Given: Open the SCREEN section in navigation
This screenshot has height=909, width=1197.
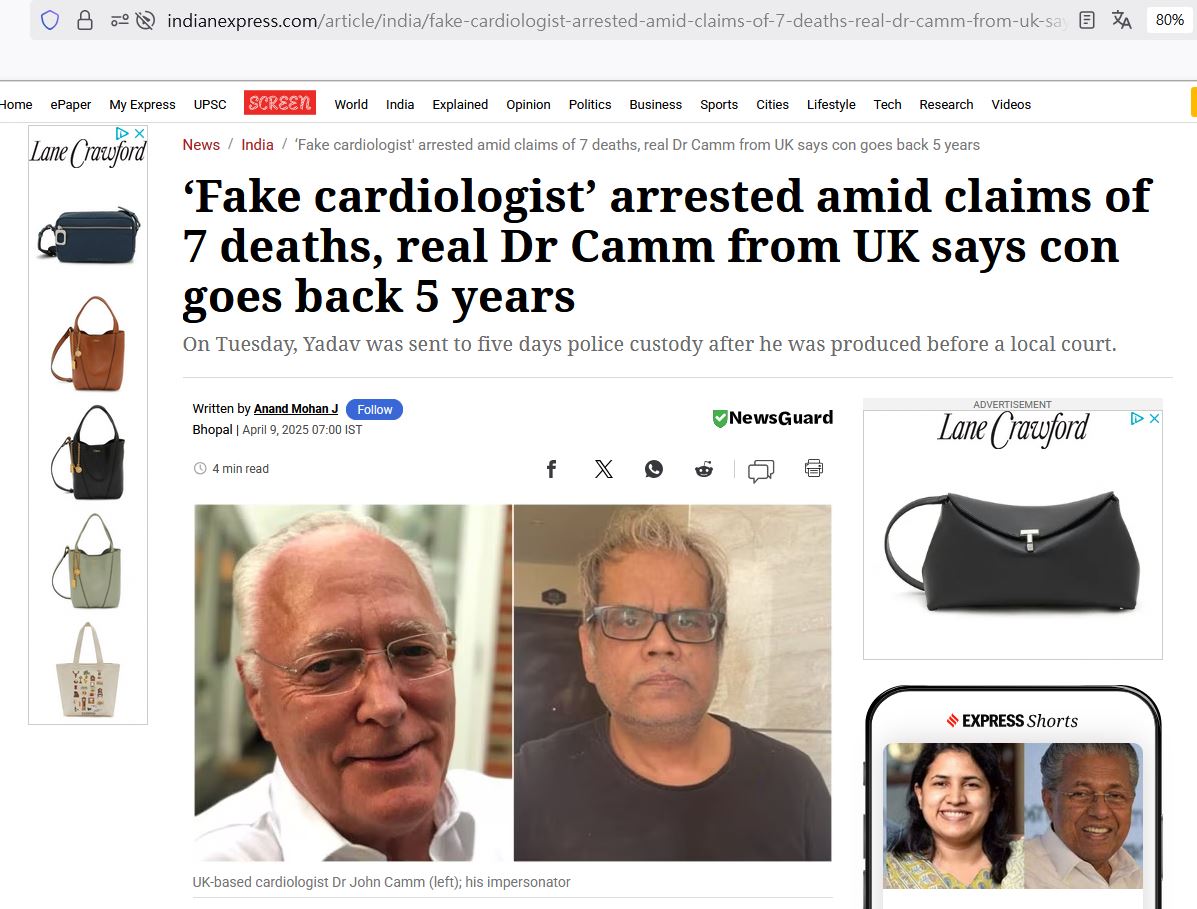Looking at the screenshot, I should tap(279, 103).
